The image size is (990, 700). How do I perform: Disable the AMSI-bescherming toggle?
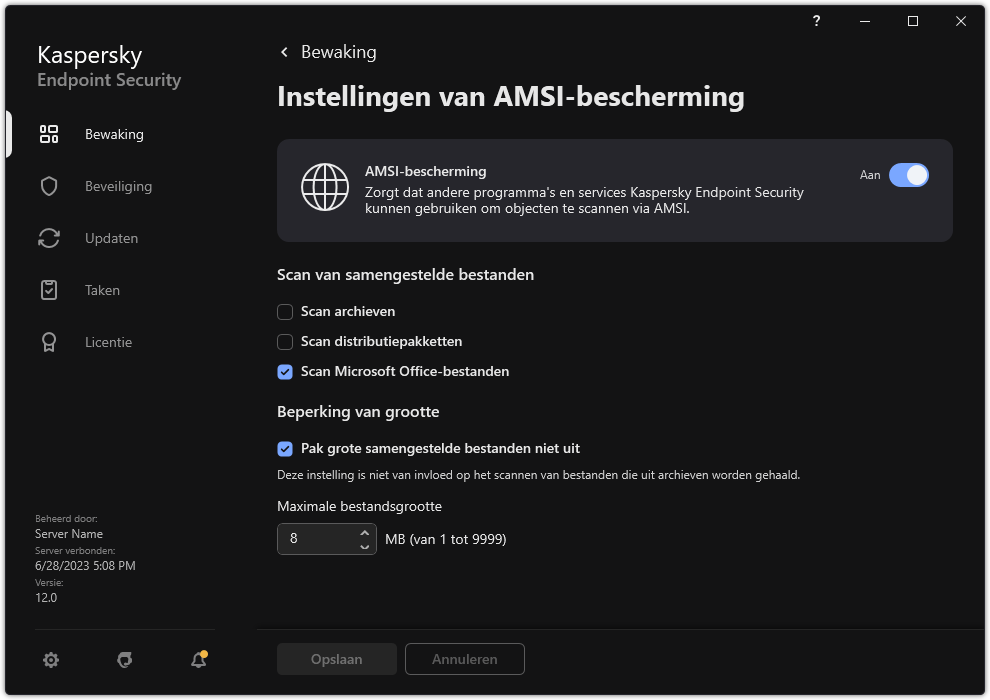click(x=909, y=175)
